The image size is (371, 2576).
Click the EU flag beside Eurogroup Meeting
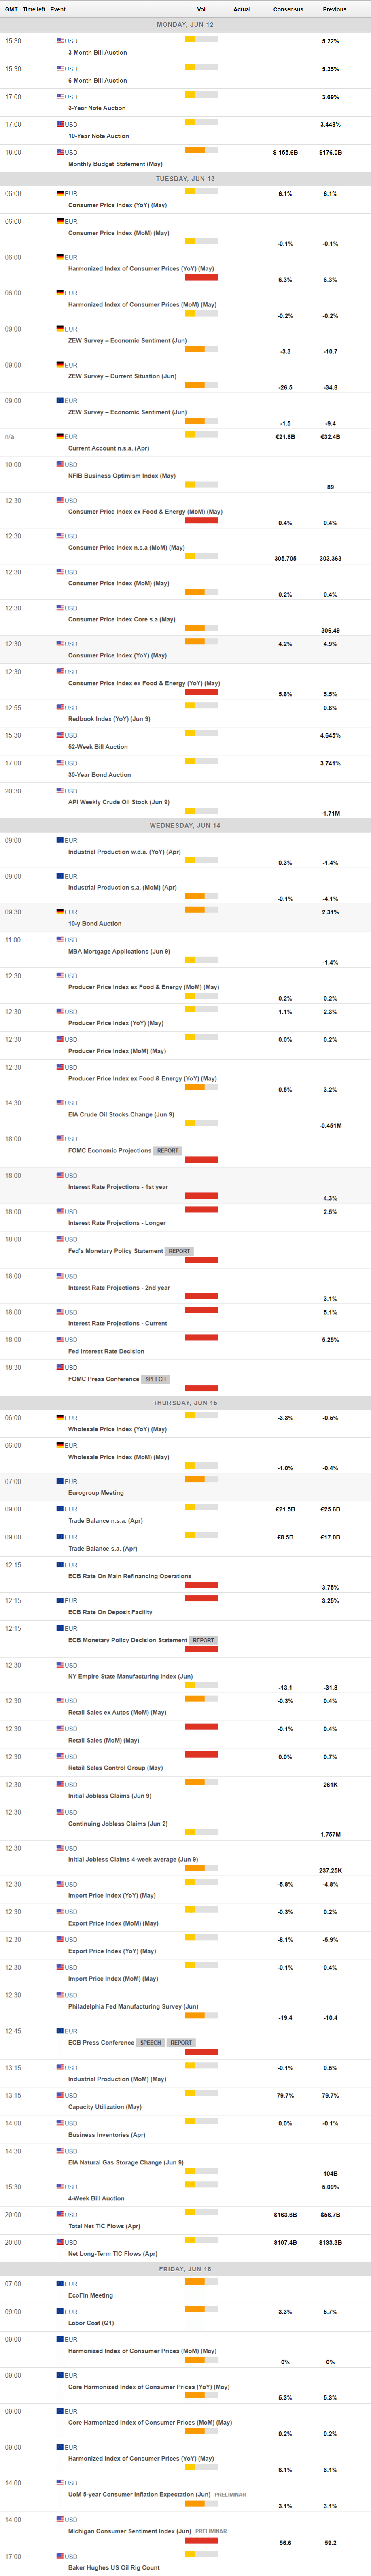[x=60, y=1481]
